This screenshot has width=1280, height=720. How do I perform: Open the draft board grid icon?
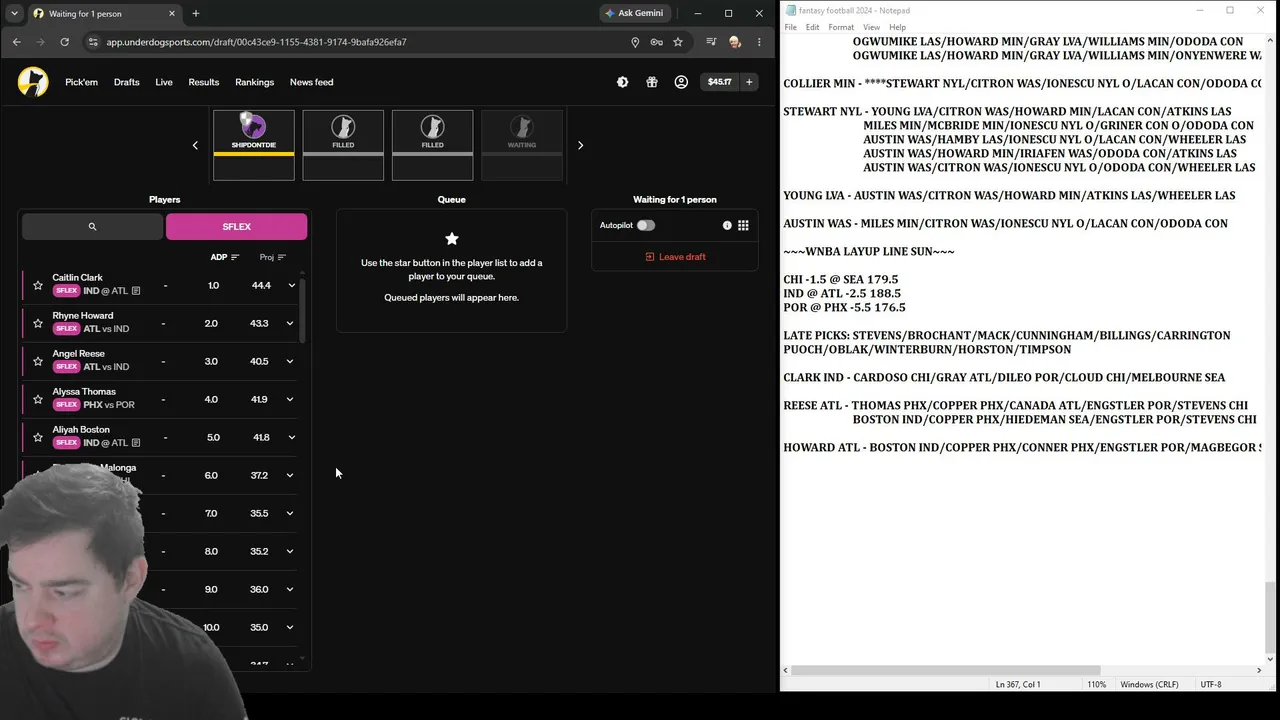point(743,226)
